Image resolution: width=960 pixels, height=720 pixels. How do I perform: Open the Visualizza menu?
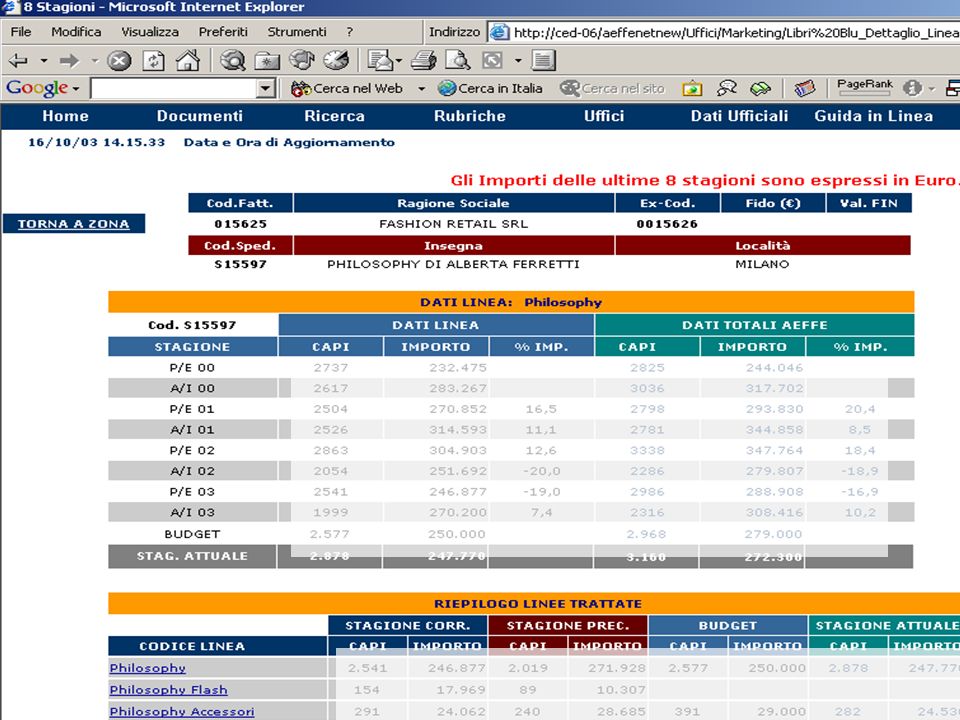coord(150,32)
